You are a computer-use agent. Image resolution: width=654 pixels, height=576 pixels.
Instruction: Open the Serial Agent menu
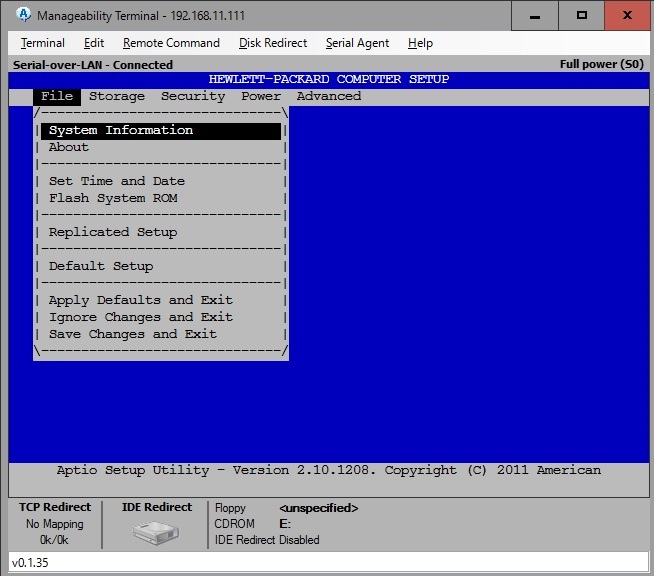357,43
